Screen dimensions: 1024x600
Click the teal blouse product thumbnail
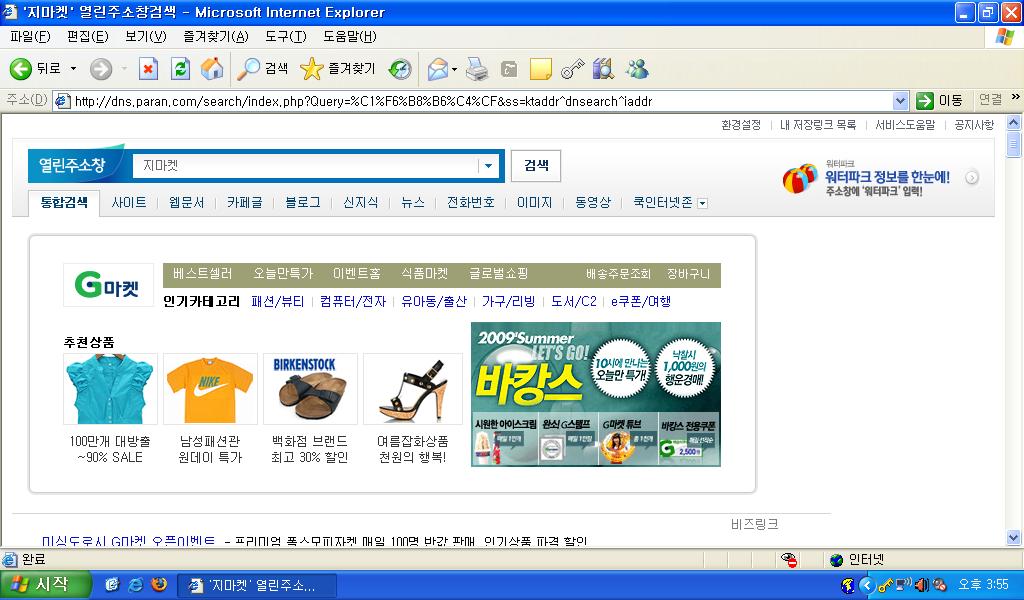[110, 389]
